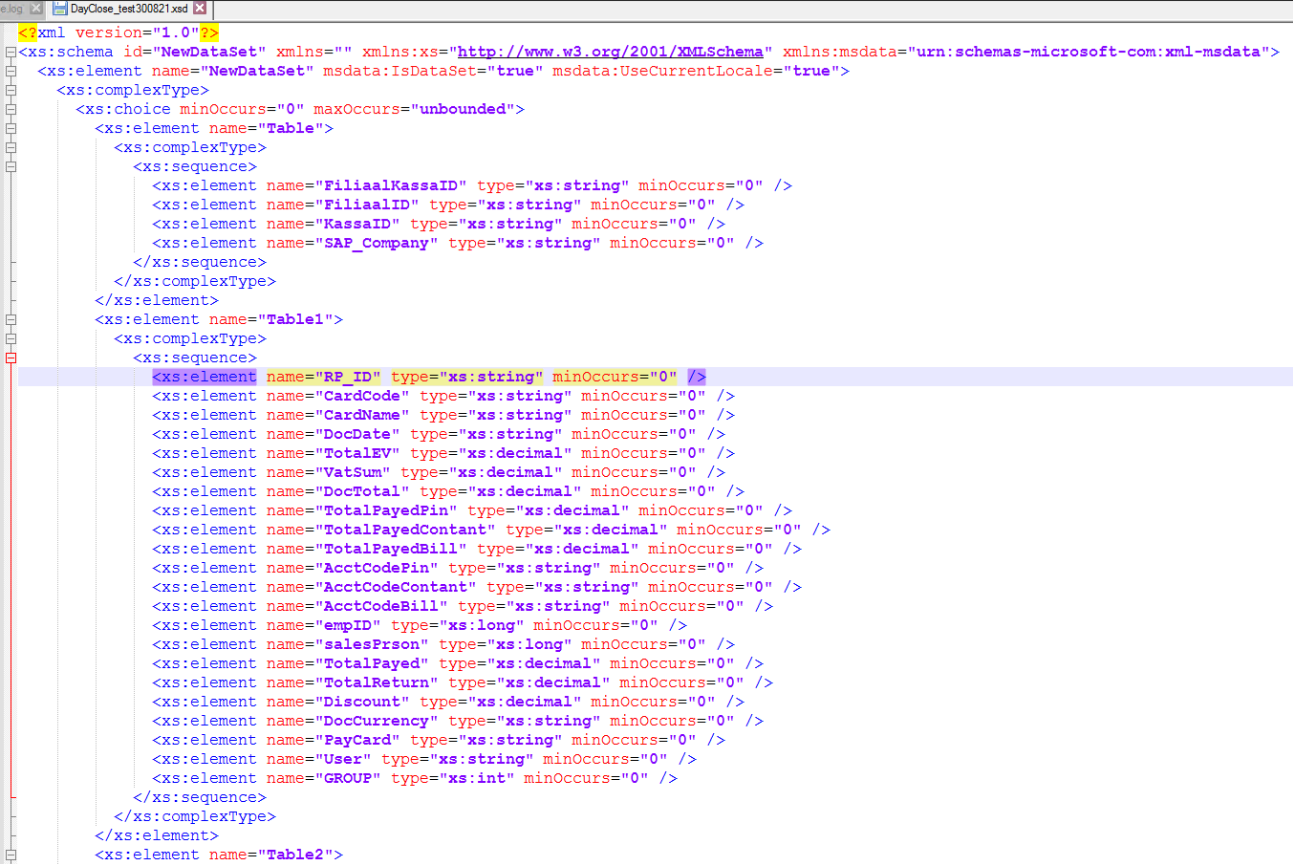The width and height of the screenshot is (1293, 864).
Task: Collapse the Table element block
Action: click(10, 129)
